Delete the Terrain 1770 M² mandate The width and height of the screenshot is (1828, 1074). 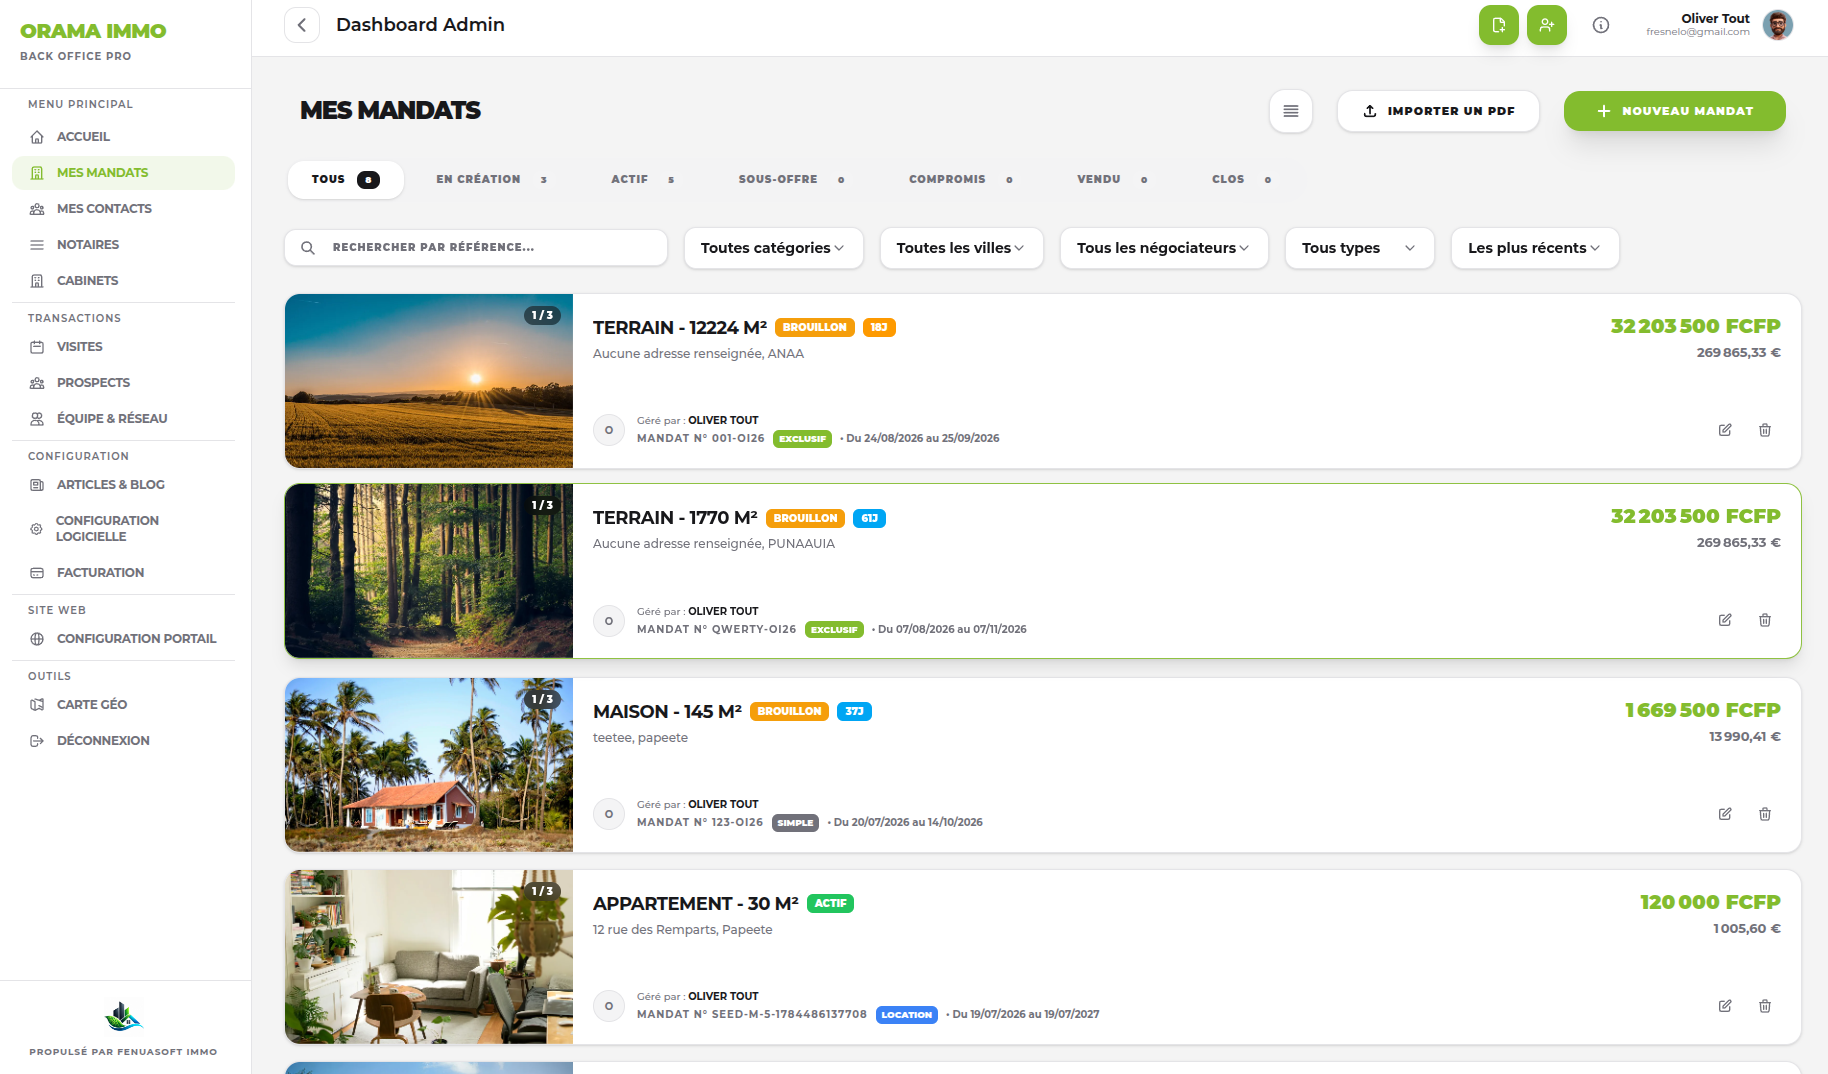pyautogui.click(x=1764, y=620)
